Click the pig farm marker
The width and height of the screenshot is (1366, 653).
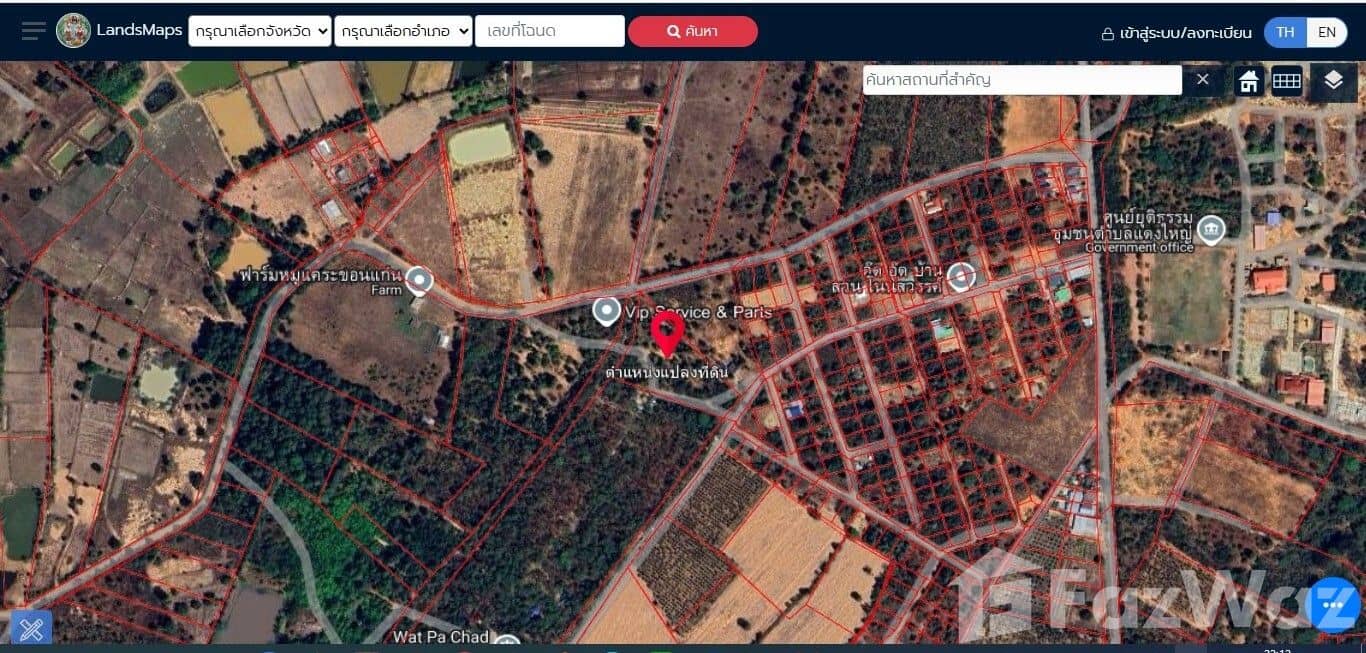point(419,281)
